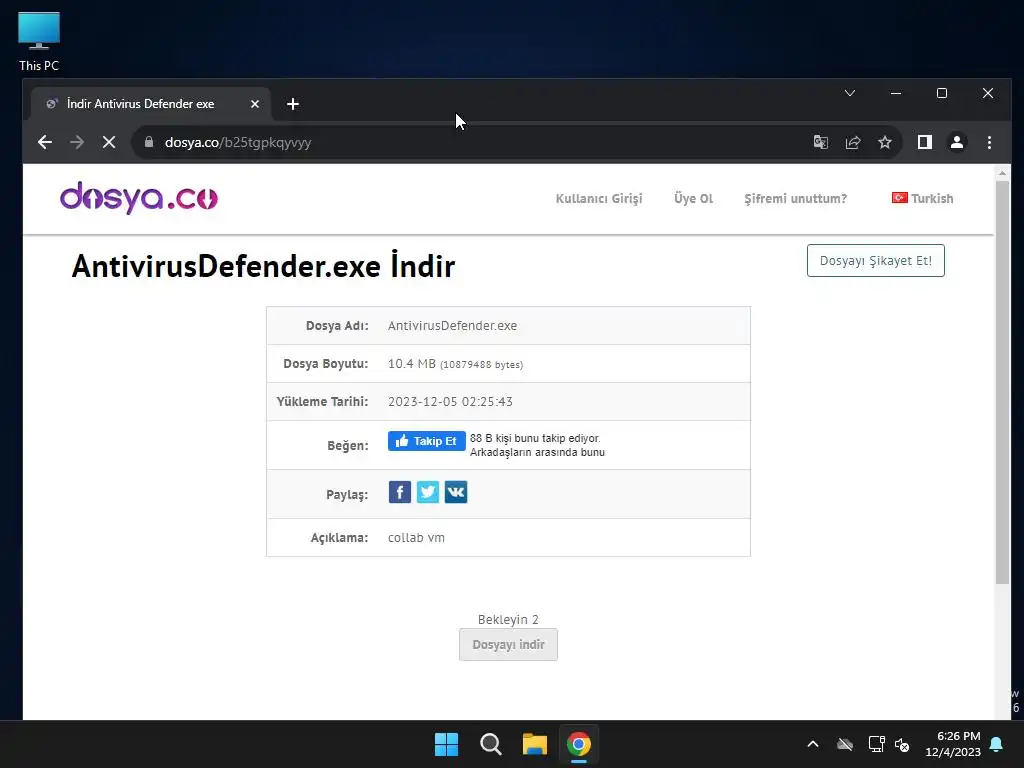Click the cloud sync tray icon
This screenshot has width=1024, height=768.
pyautogui.click(x=845, y=744)
